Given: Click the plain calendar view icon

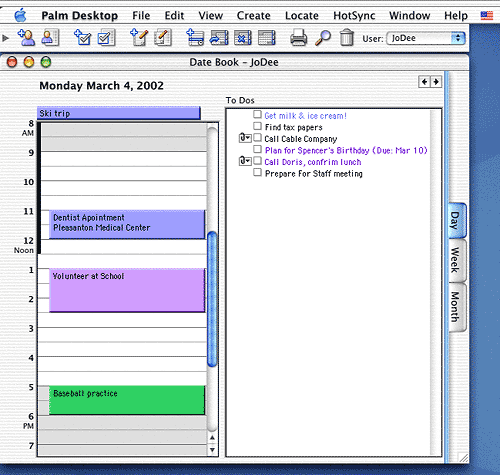Looking at the screenshot, I should tap(267, 38).
